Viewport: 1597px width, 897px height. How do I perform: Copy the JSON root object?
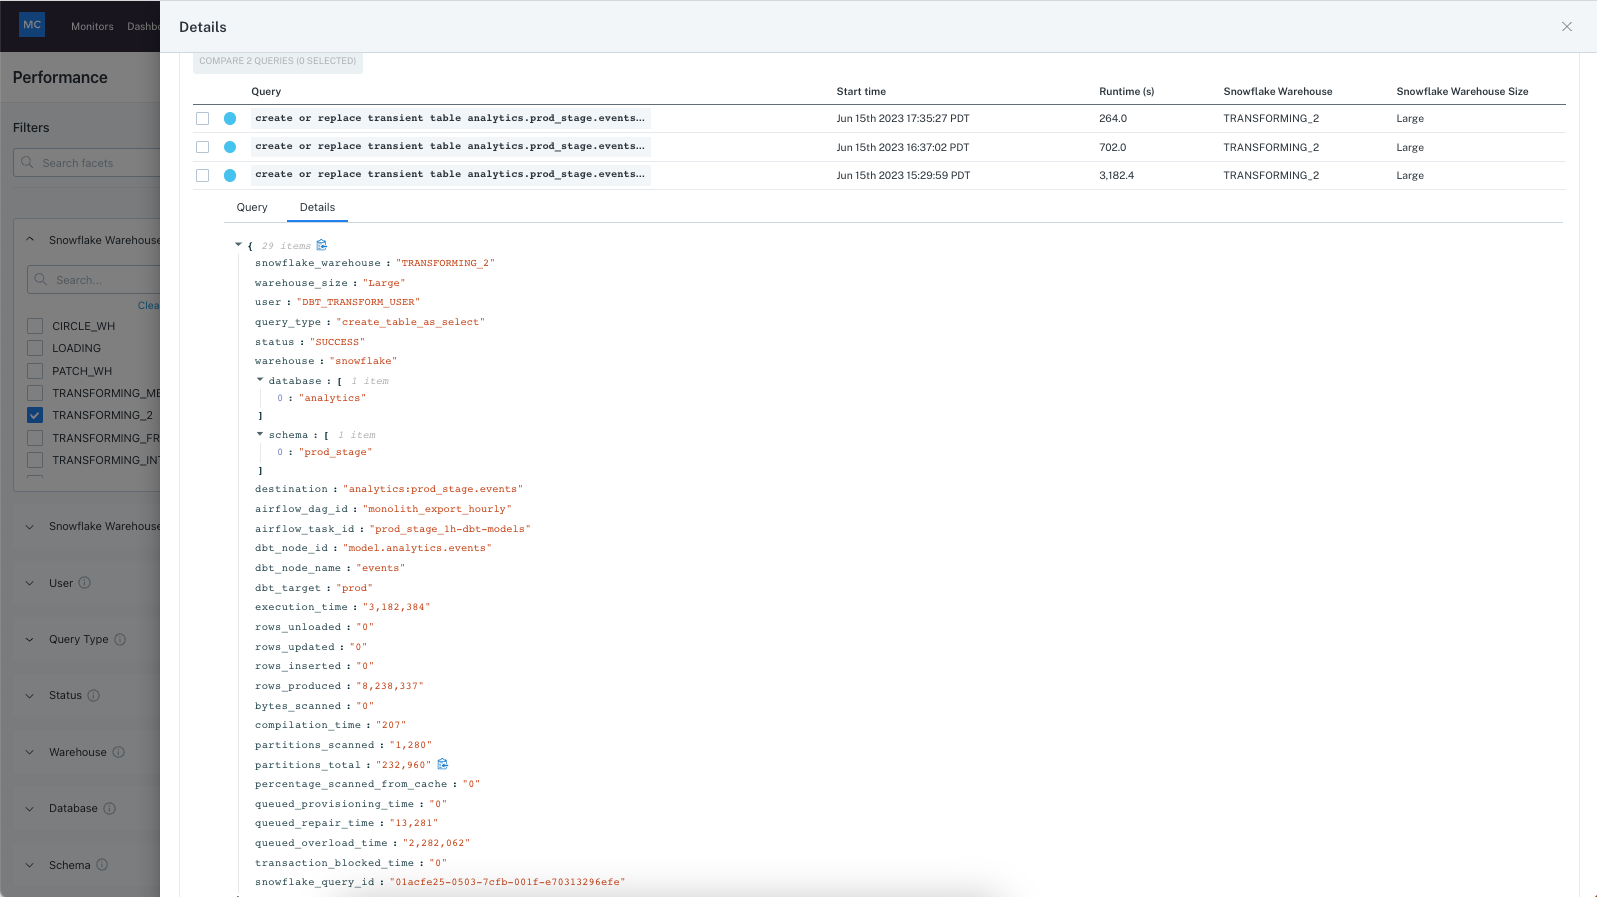tap(322, 245)
